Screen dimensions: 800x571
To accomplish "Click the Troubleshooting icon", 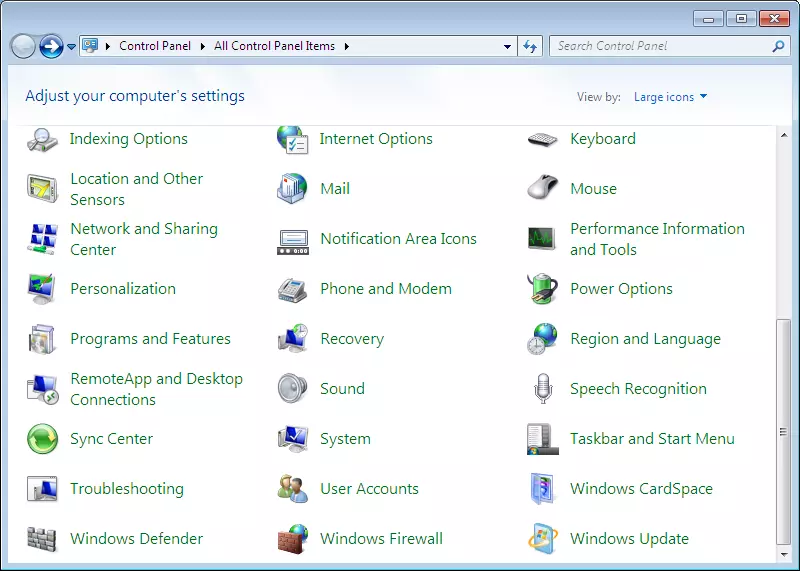I will (42, 489).
